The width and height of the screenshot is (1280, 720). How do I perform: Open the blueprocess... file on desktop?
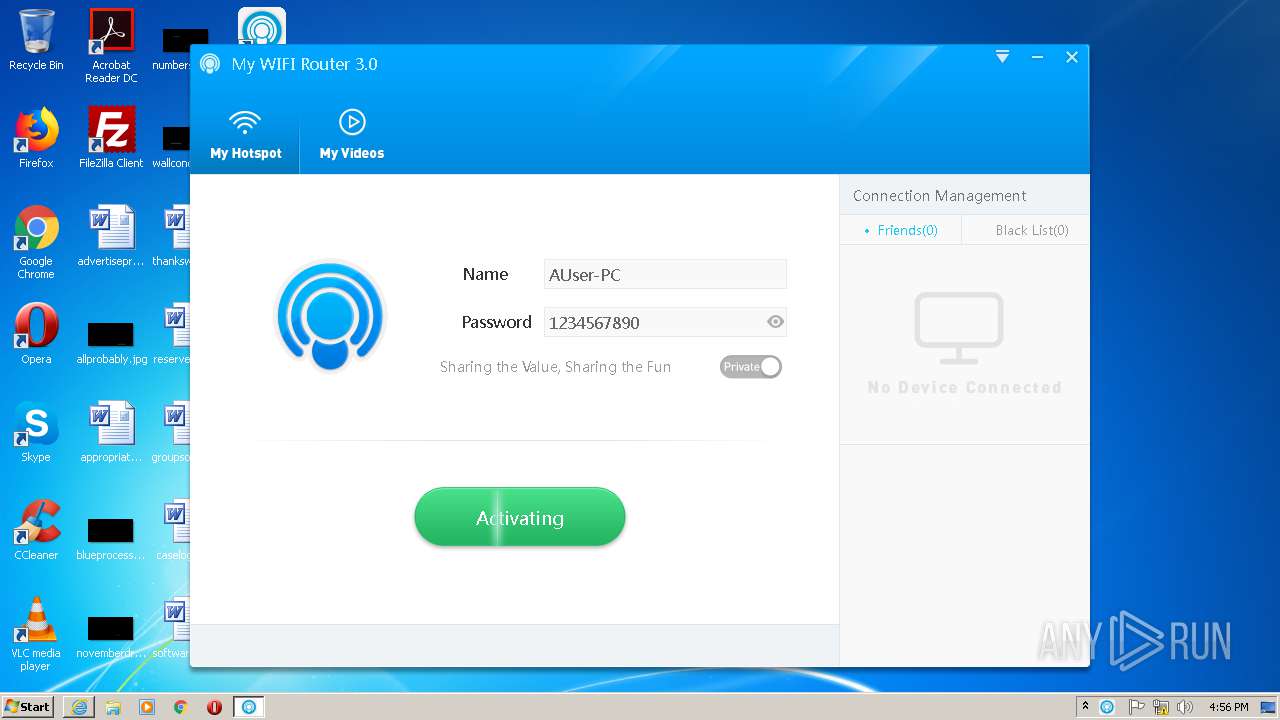[x=111, y=537]
